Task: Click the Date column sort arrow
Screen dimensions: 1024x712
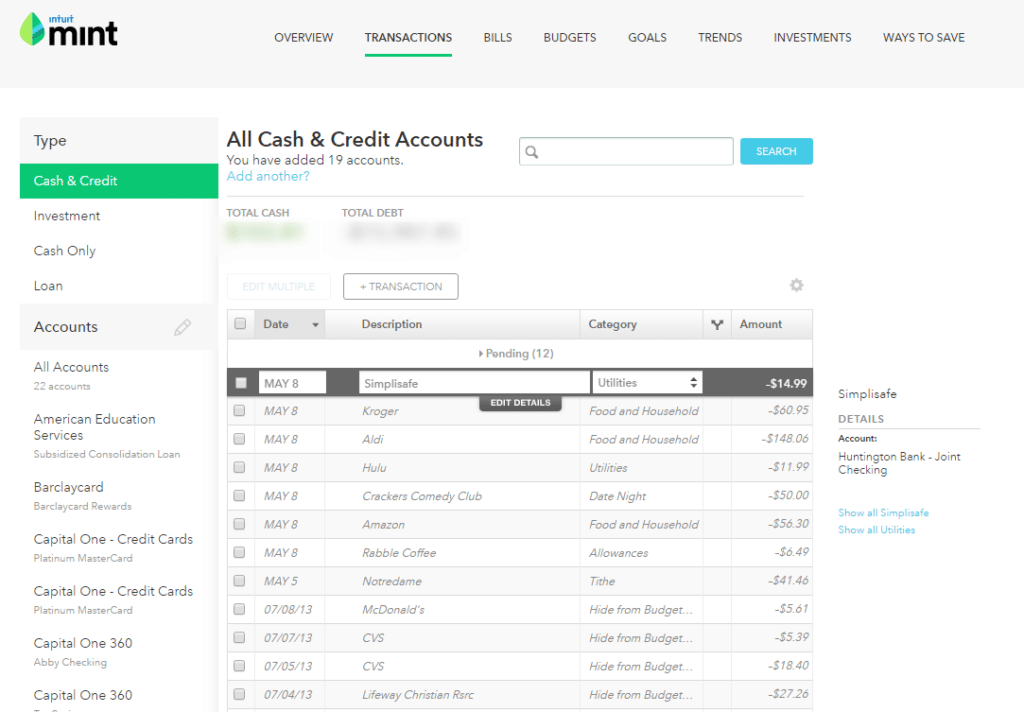Action: click(x=315, y=325)
